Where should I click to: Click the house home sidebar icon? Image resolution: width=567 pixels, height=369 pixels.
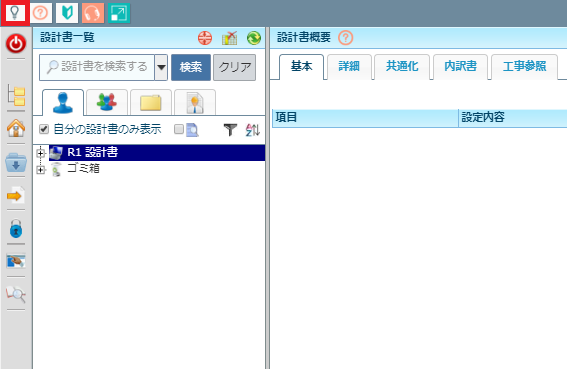pos(16,128)
